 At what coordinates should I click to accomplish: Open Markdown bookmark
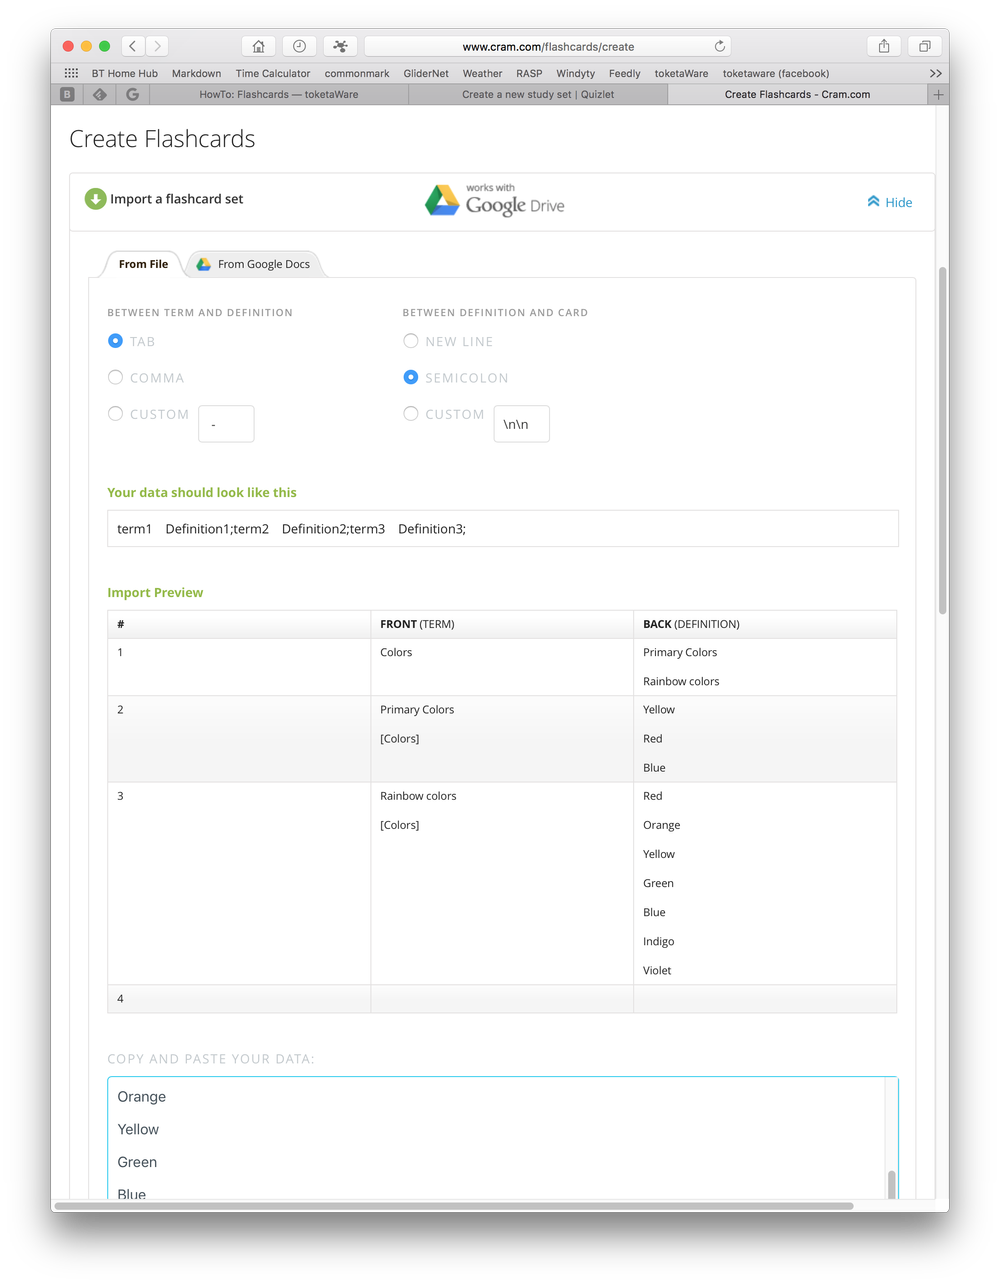click(x=196, y=73)
